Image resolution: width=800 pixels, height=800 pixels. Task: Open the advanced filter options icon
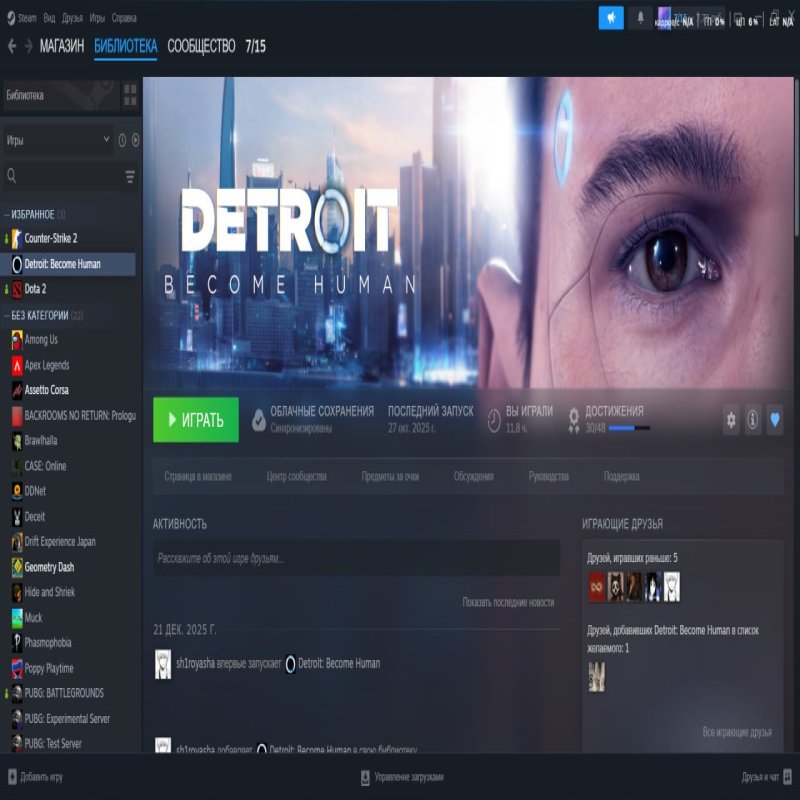130,177
